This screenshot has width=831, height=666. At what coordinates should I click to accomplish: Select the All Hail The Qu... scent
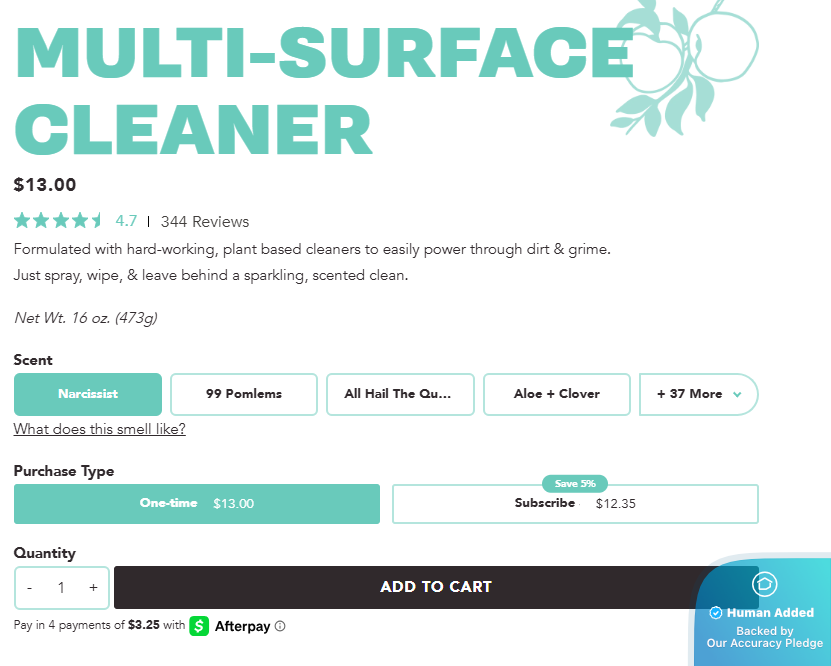click(x=400, y=394)
